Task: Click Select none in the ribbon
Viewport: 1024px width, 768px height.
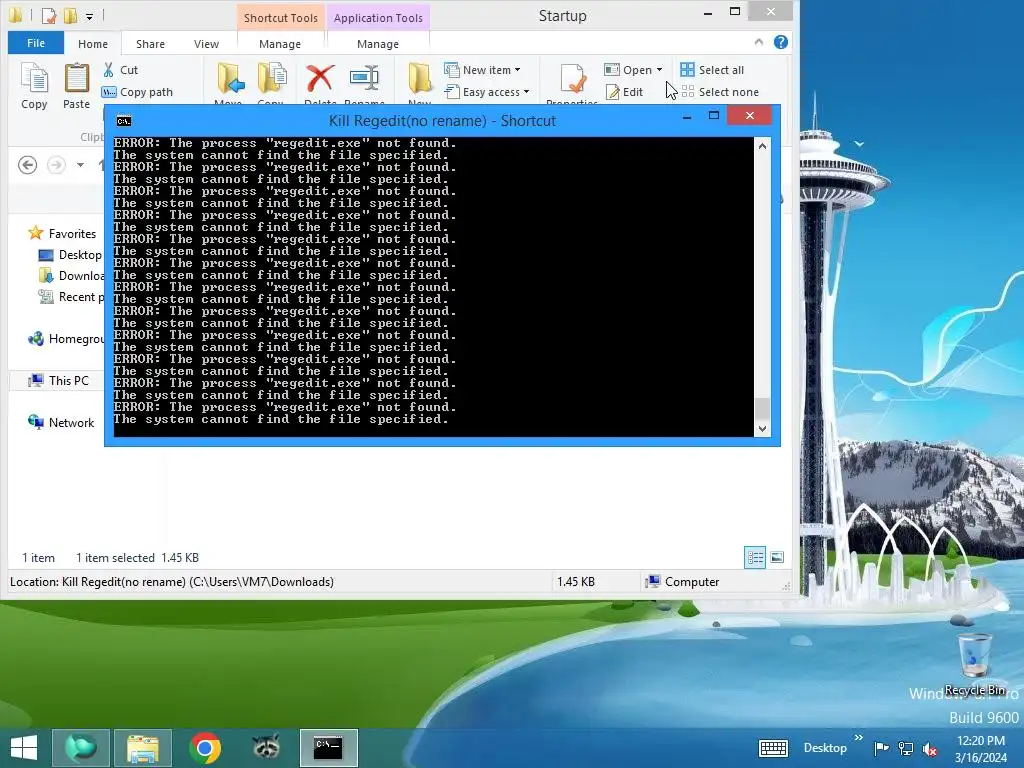Action: 720,92
